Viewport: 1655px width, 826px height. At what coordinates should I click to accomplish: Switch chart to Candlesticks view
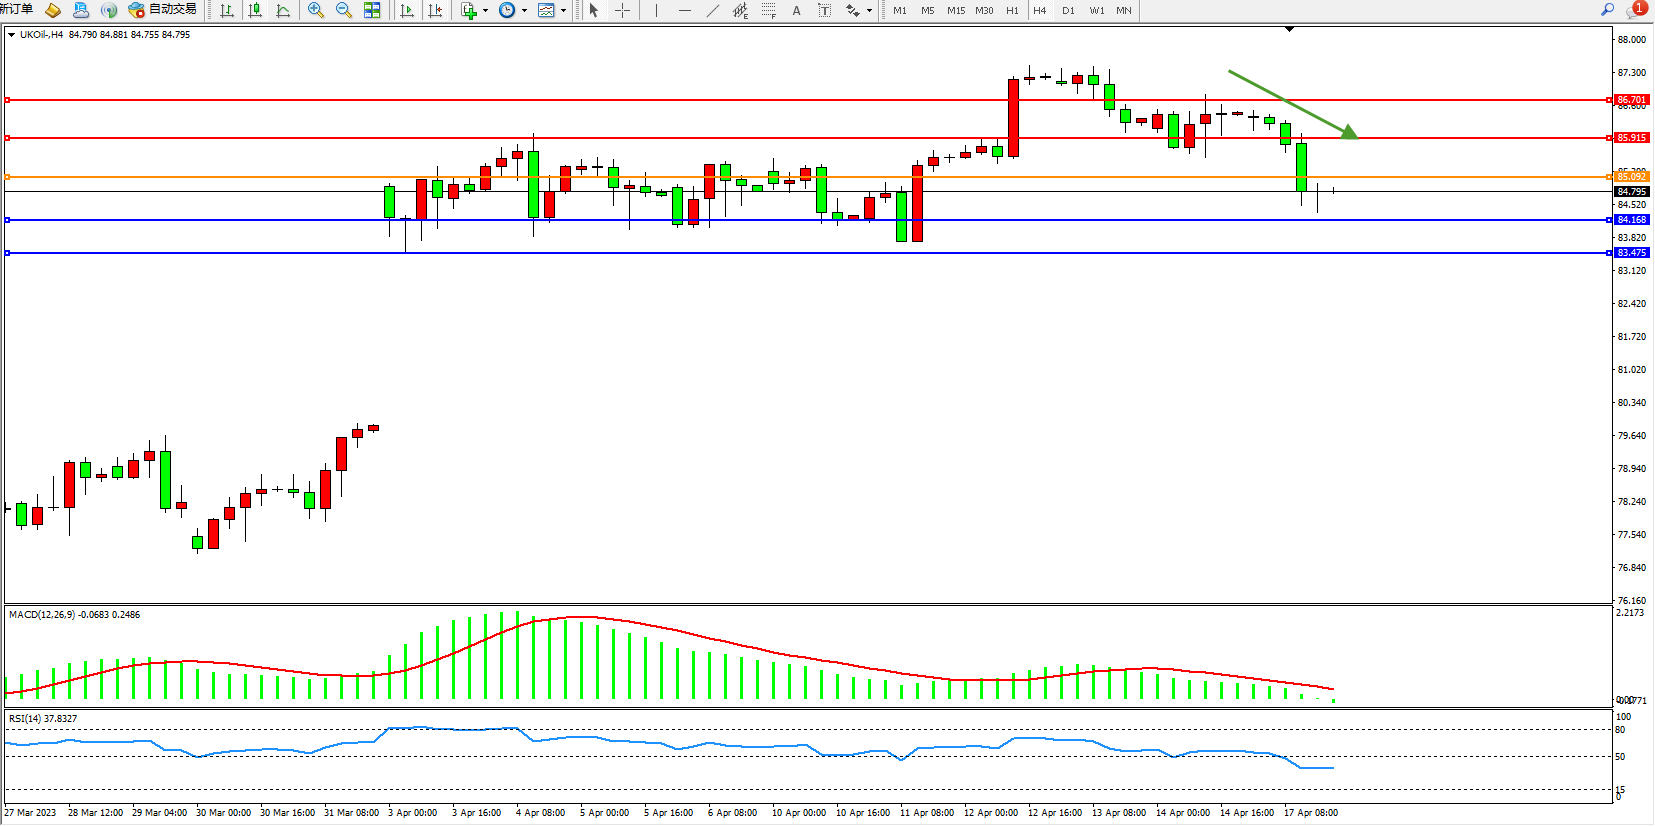(255, 10)
